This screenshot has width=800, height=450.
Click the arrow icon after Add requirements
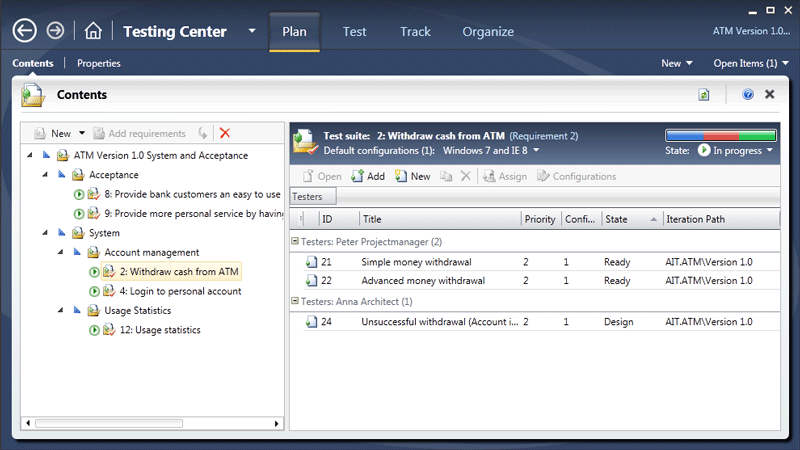tap(203, 133)
